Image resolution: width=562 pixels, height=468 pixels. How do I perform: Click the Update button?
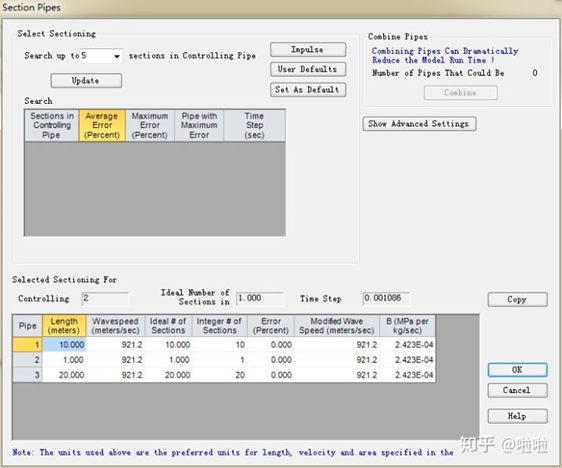click(x=86, y=81)
